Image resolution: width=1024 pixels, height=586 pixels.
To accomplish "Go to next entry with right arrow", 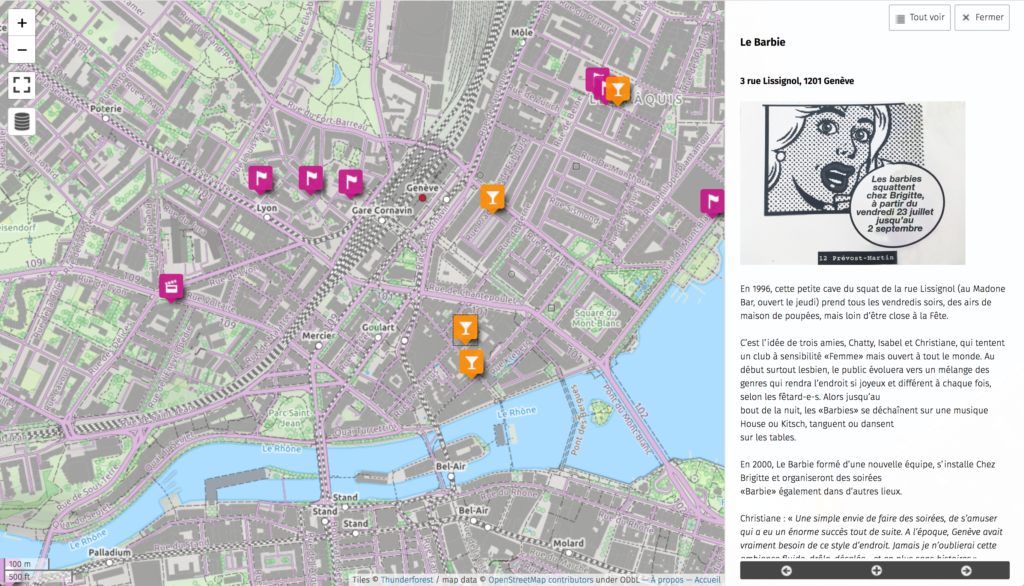I will click(x=966, y=570).
